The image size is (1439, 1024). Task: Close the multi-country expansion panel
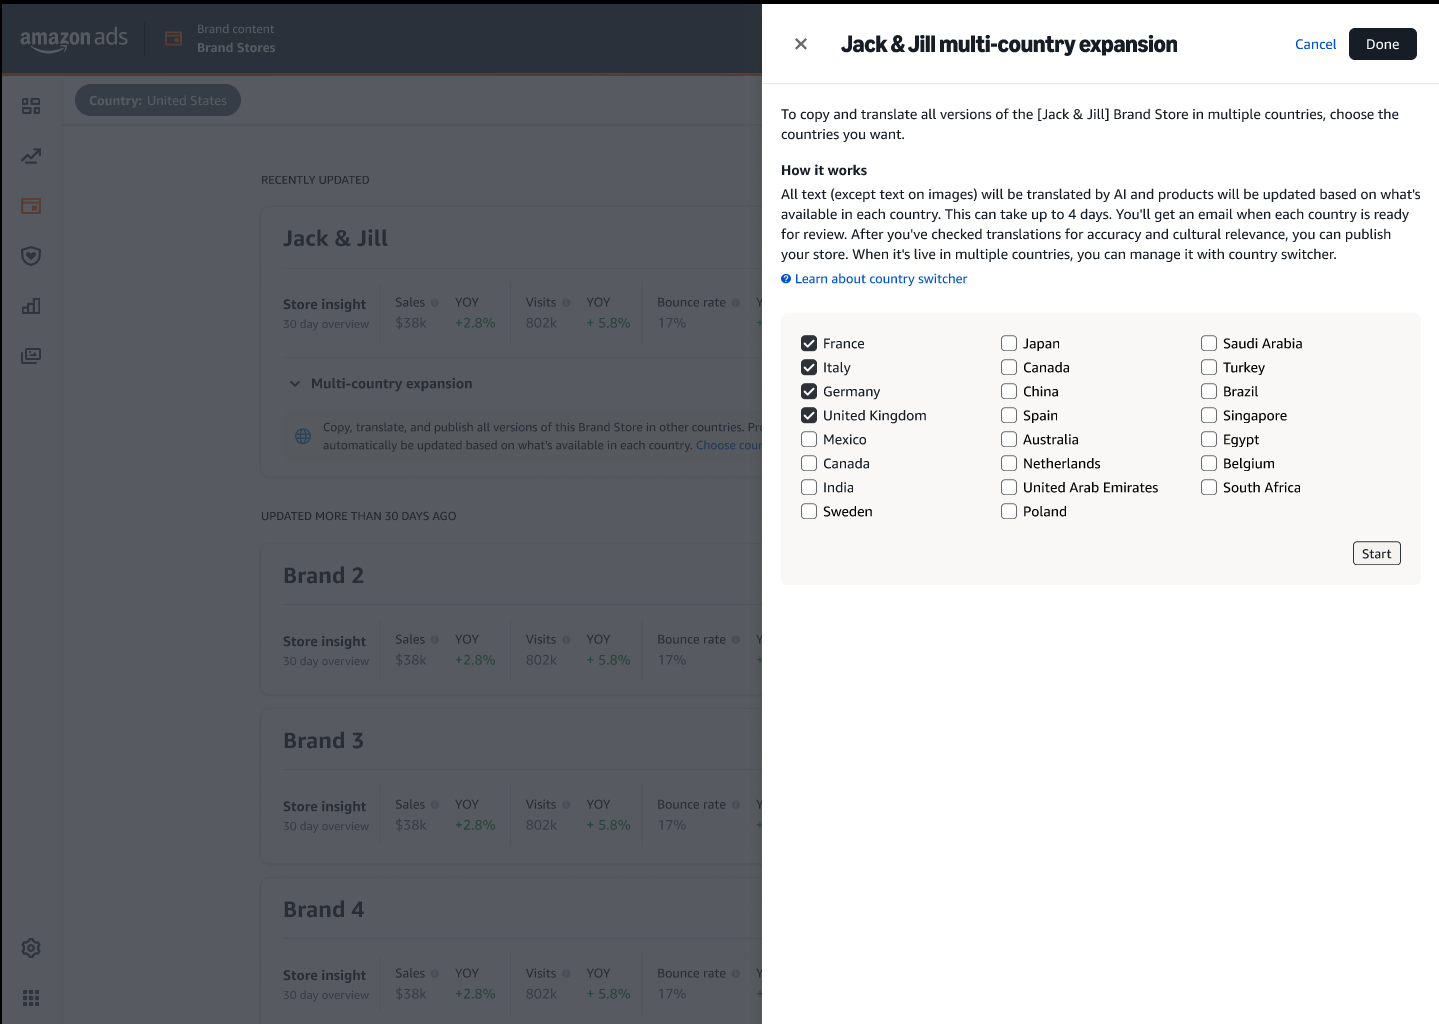[x=801, y=44]
